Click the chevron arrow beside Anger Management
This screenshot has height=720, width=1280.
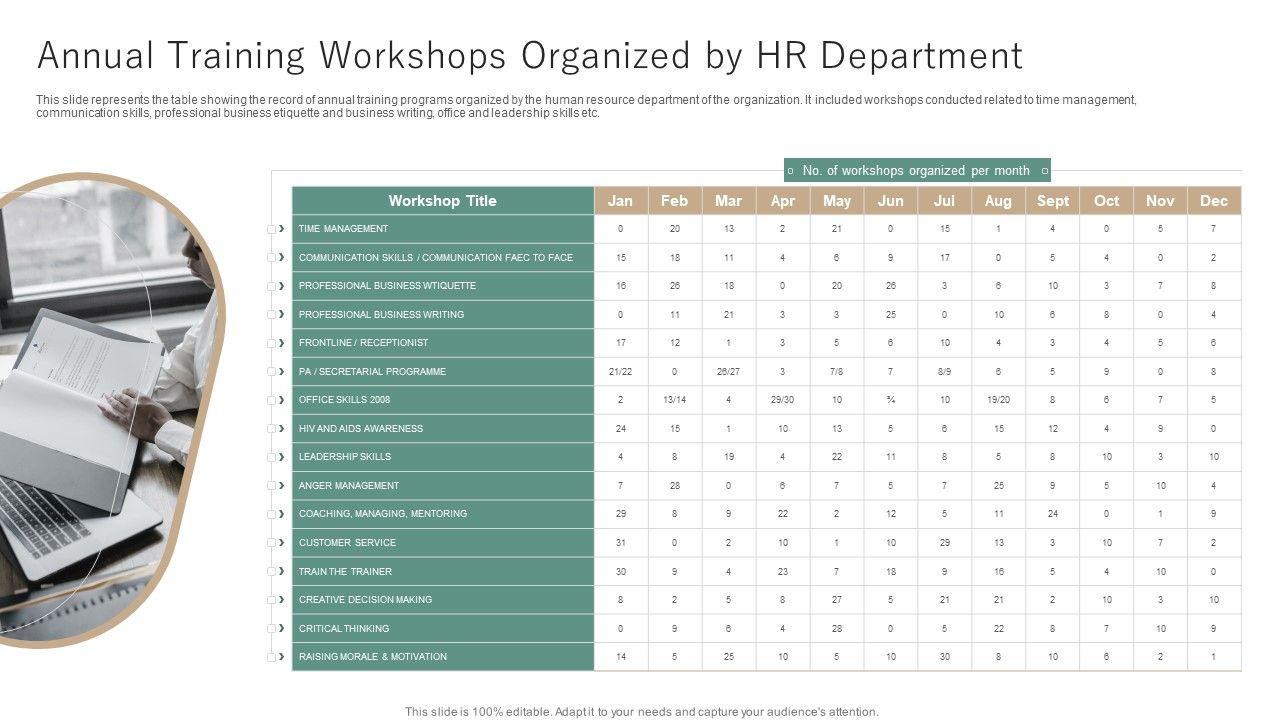pos(282,486)
